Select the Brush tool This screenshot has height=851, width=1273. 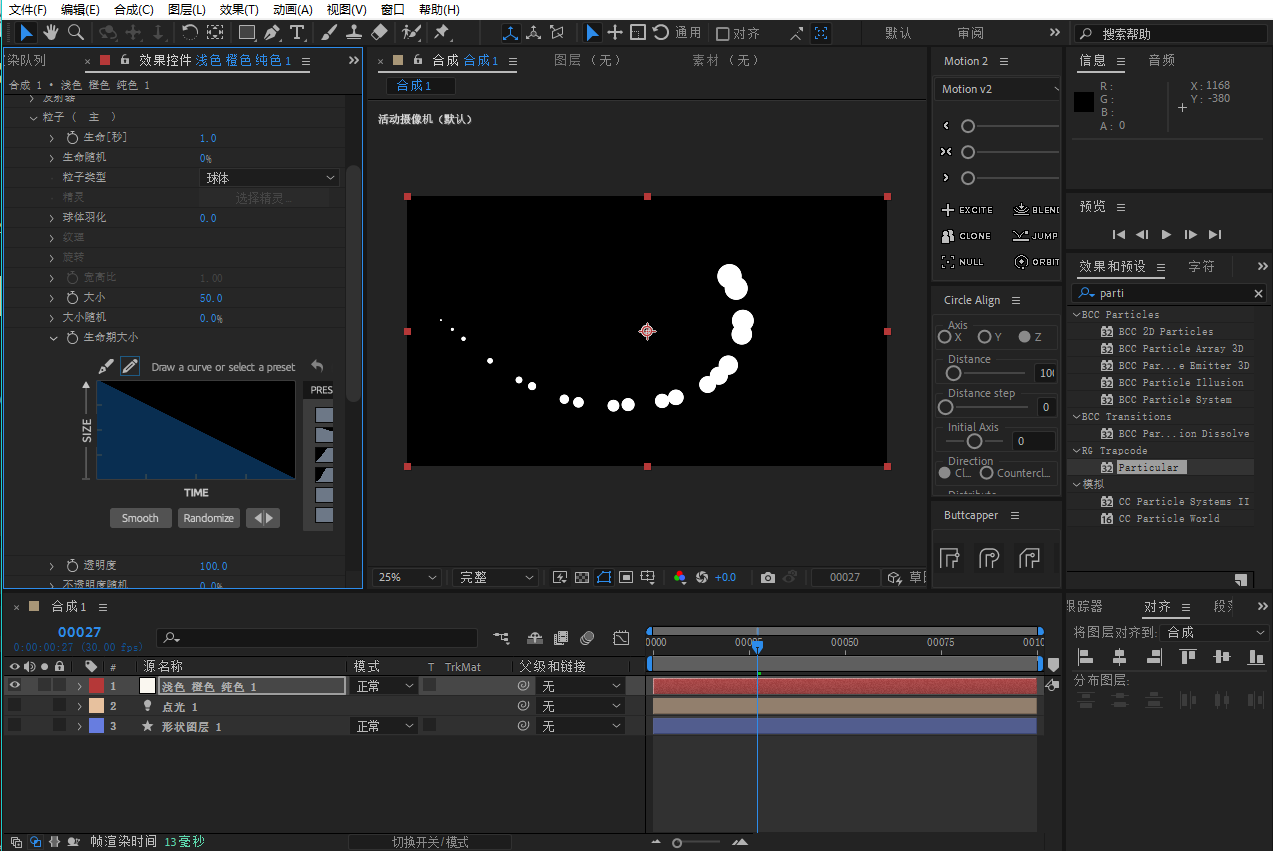tap(329, 33)
